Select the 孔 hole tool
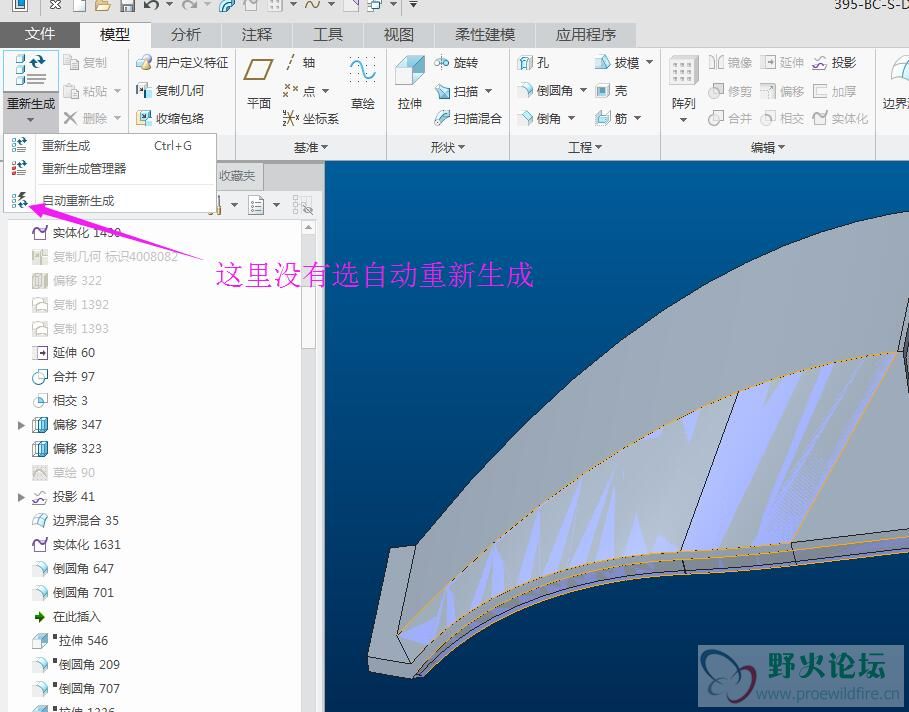Image resolution: width=909 pixels, height=712 pixels. (x=533, y=63)
